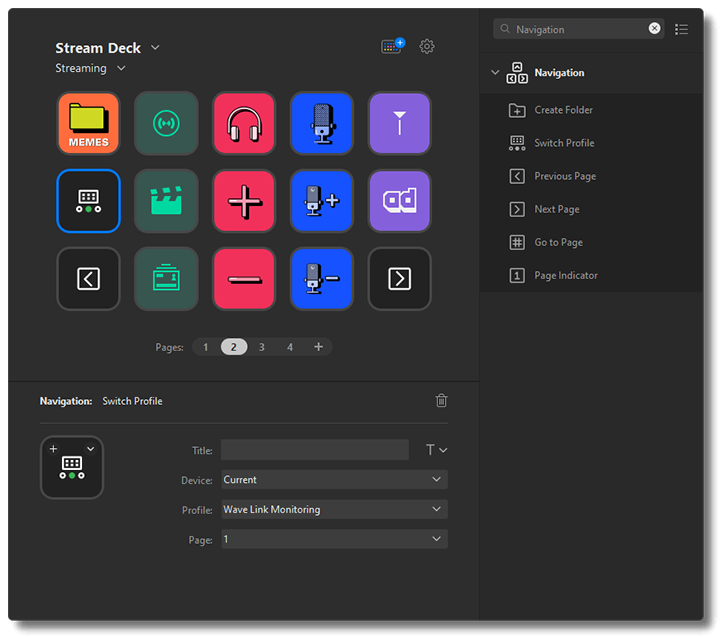Select the blue microphone plus key
Image resolution: width=720 pixels, height=637 pixels.
pos(322,201)
